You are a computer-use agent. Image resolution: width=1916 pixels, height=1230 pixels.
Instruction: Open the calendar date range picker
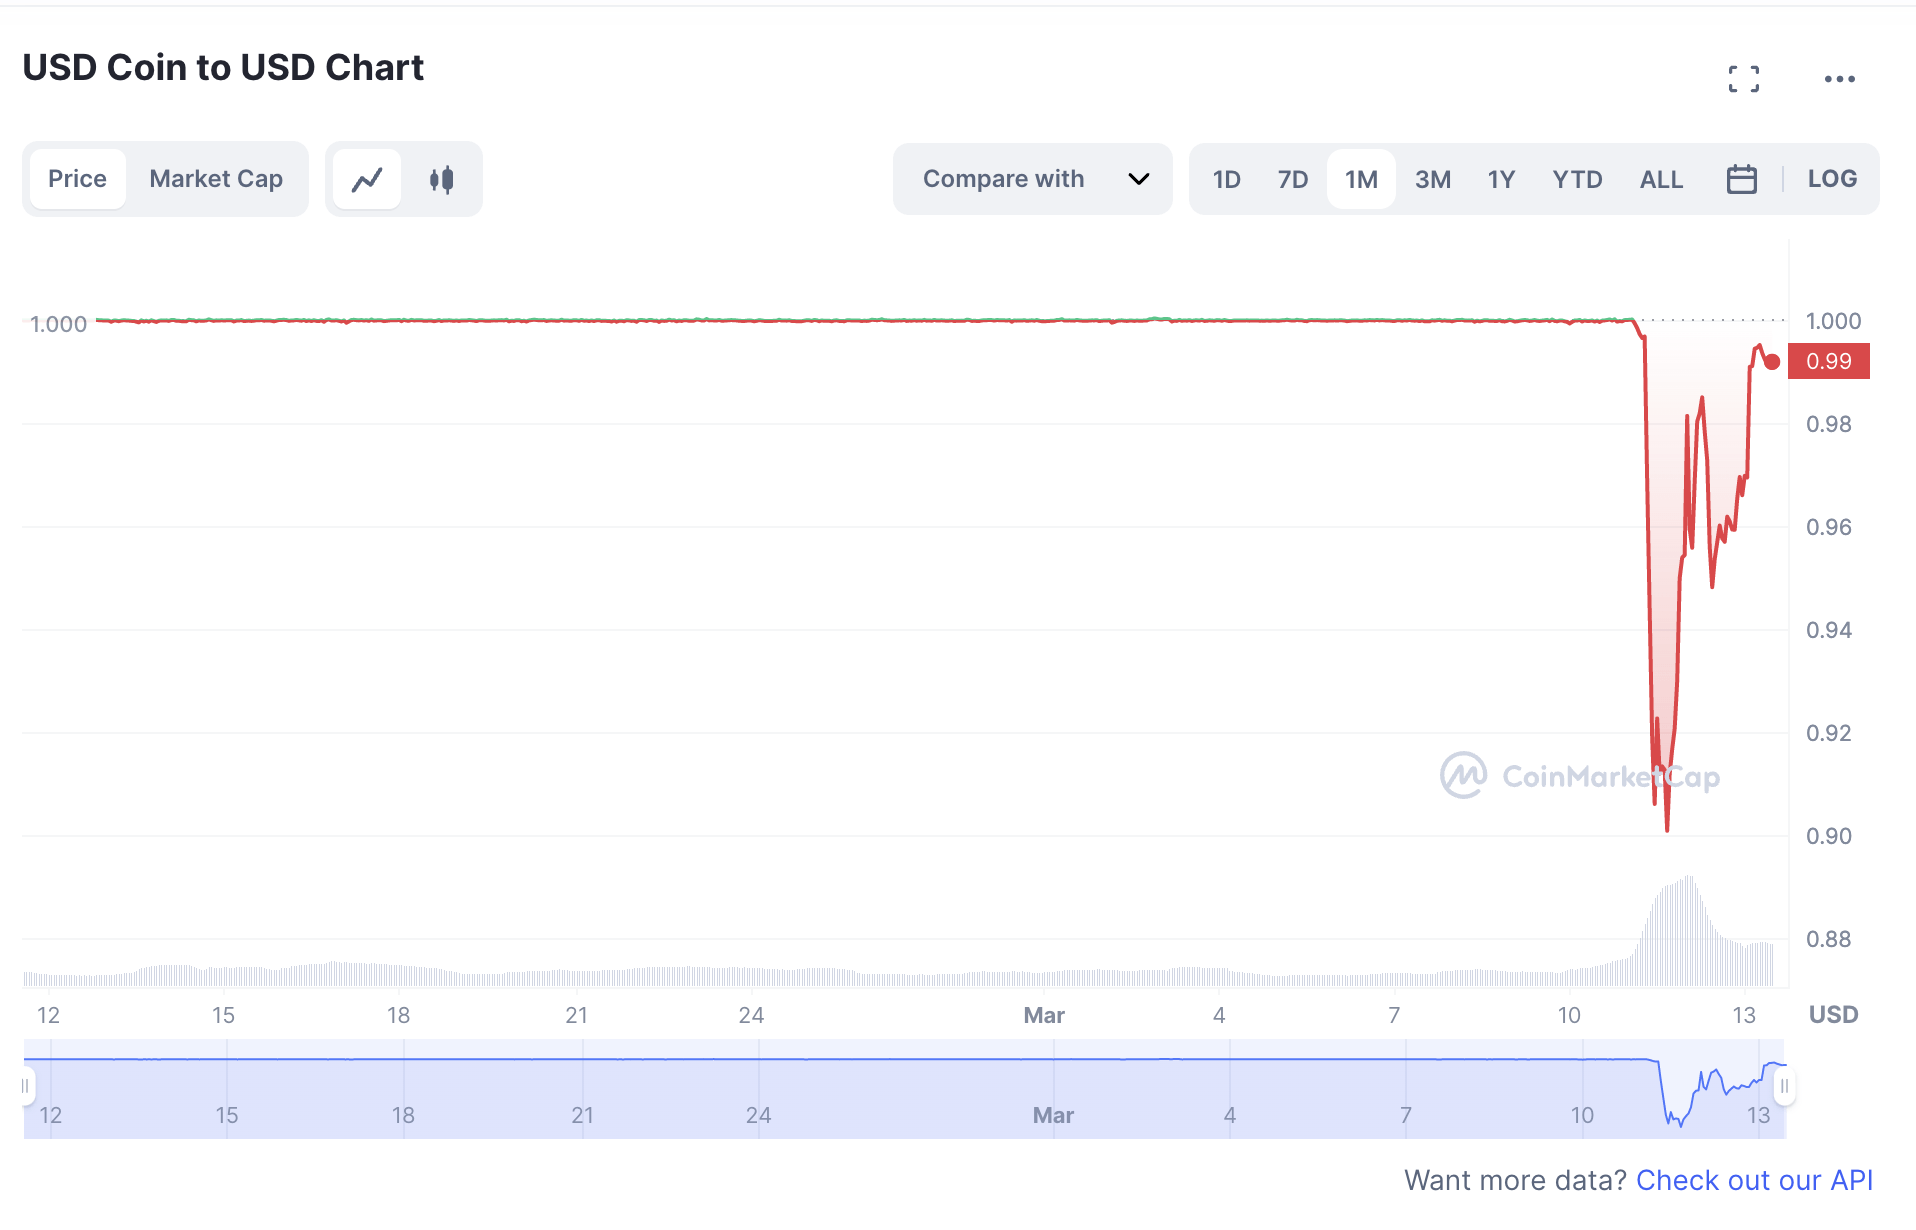pos(1741,179)
